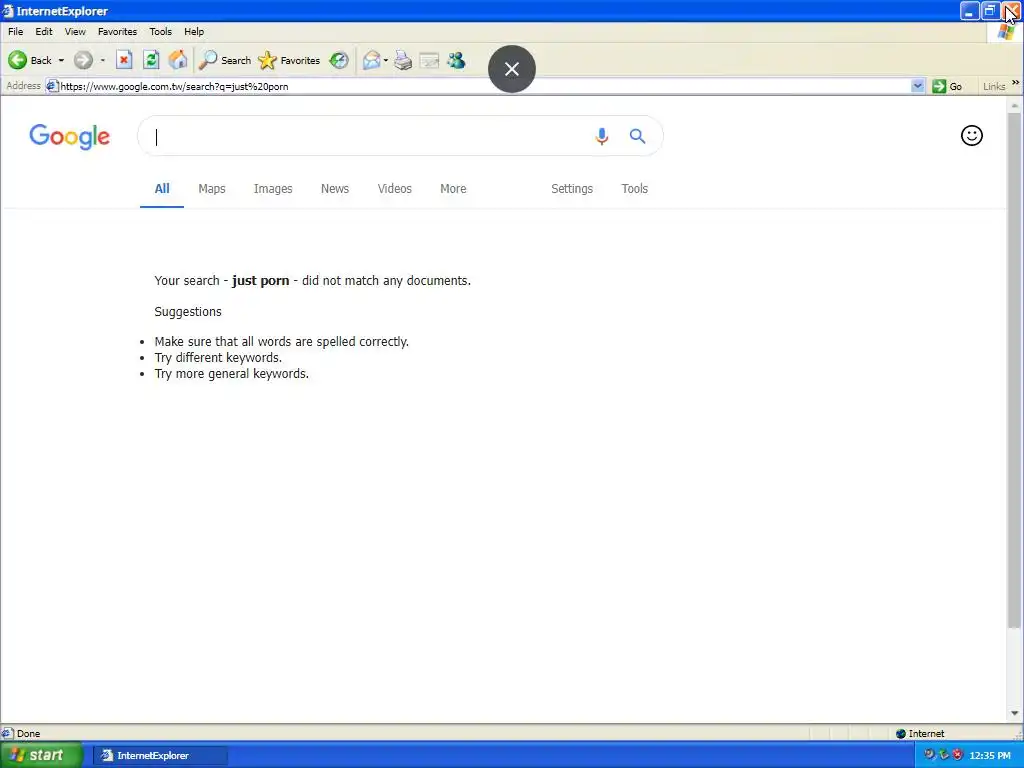Open the Help menu

point(194,31)
